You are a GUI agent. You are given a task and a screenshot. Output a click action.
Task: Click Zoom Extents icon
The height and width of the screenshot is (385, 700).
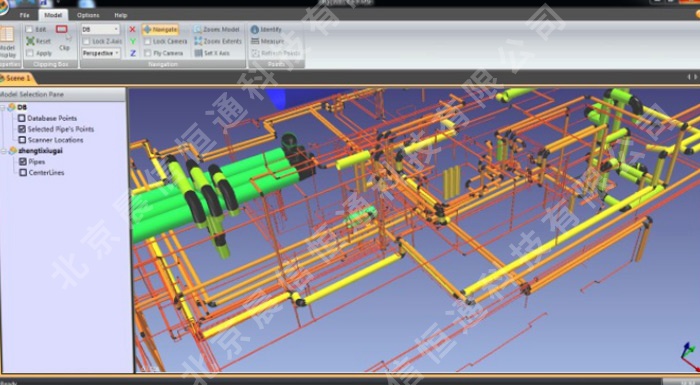tap(198, 41)
